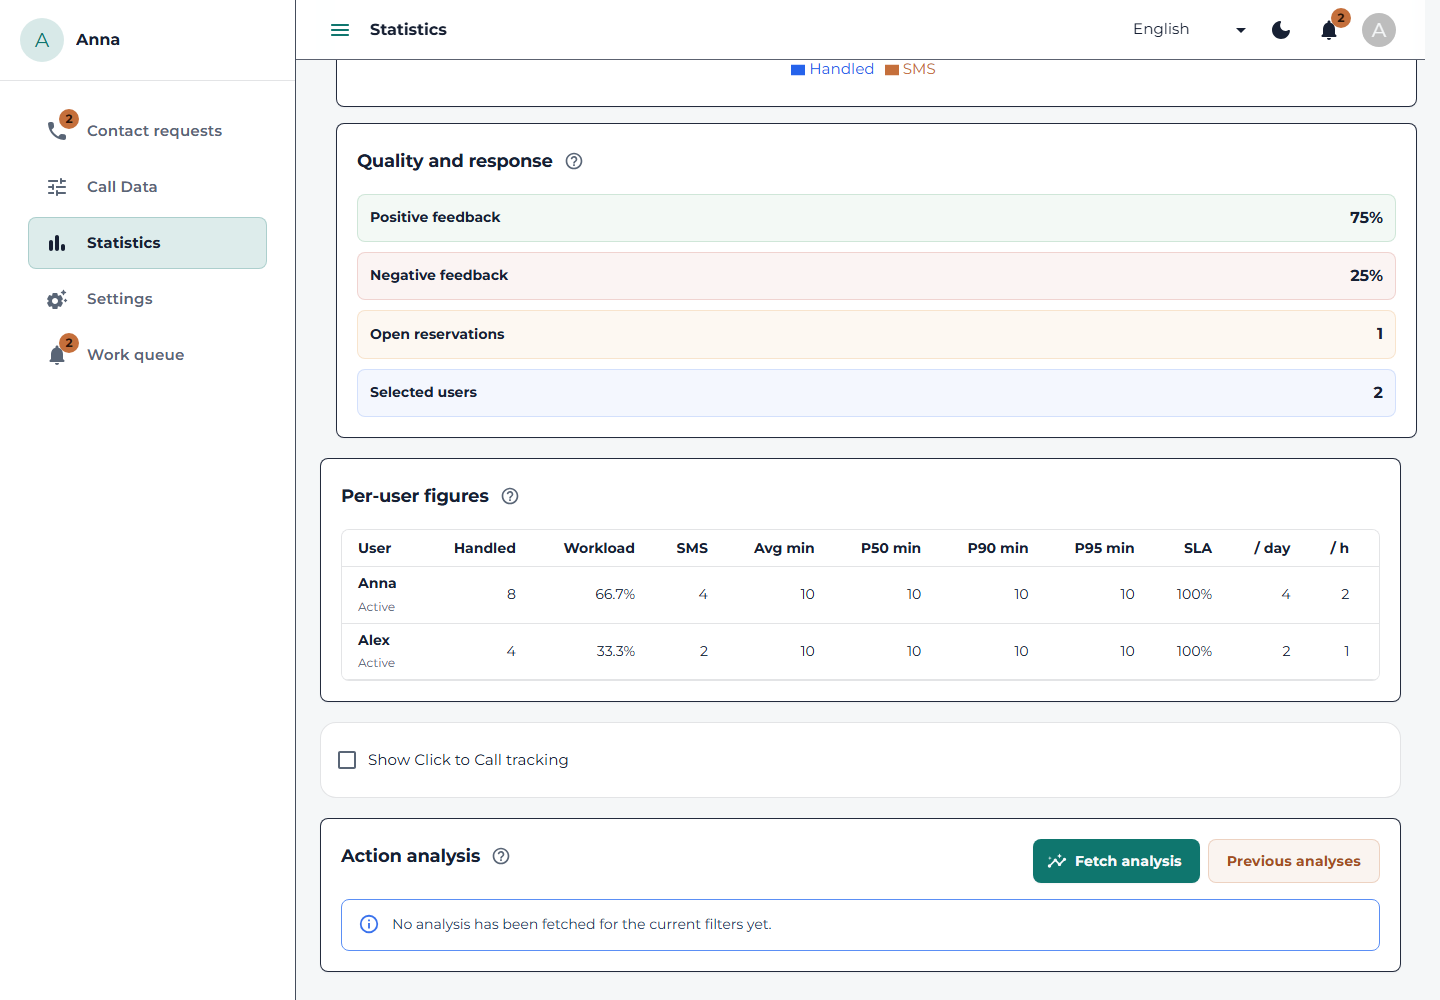This screenshot has width=1440, height=1000.
Task: Click the SMS legend label
Action: click(x=919, y=69)
